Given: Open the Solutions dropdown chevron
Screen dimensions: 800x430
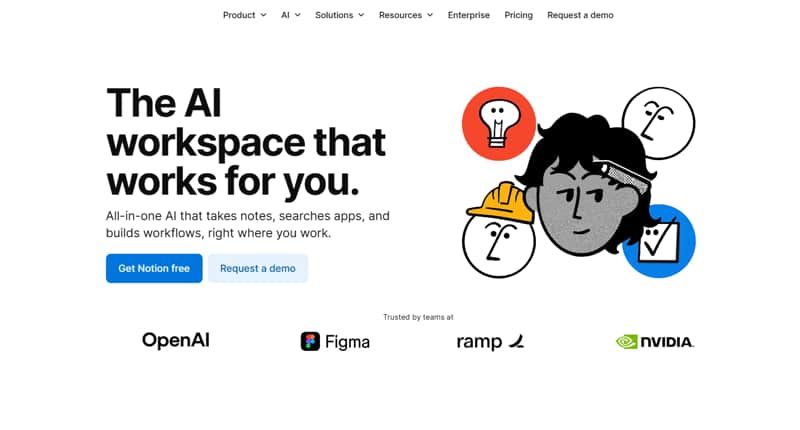Looking at the screenshot, I should click(361, 15).
